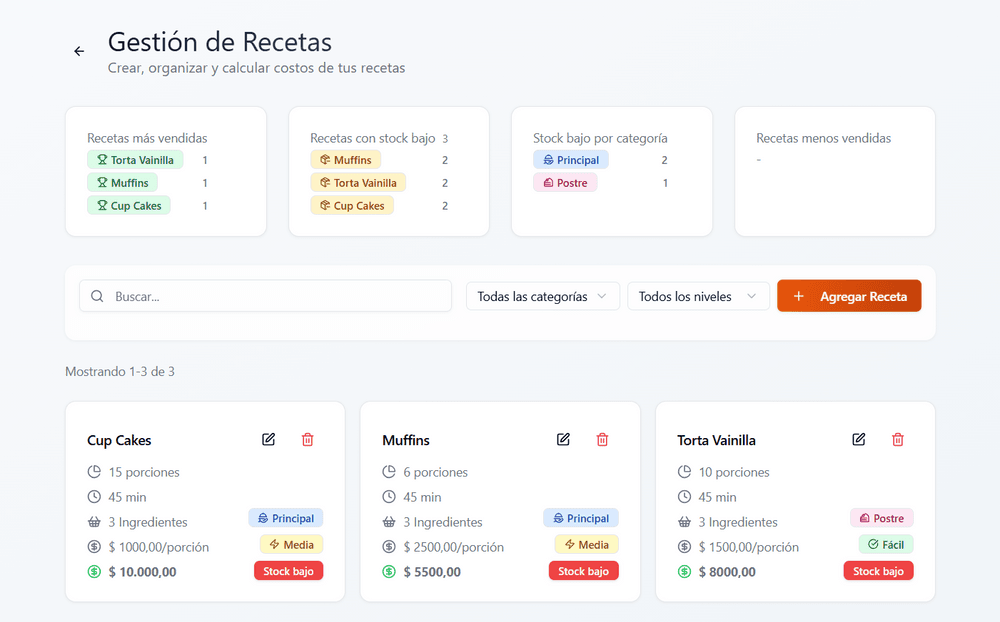Image resolution: width=1000 pixels, height=622 pixels.
Task: Click Stock bajo badge on Cup Cakes card
Action: (x=288, y=571)
